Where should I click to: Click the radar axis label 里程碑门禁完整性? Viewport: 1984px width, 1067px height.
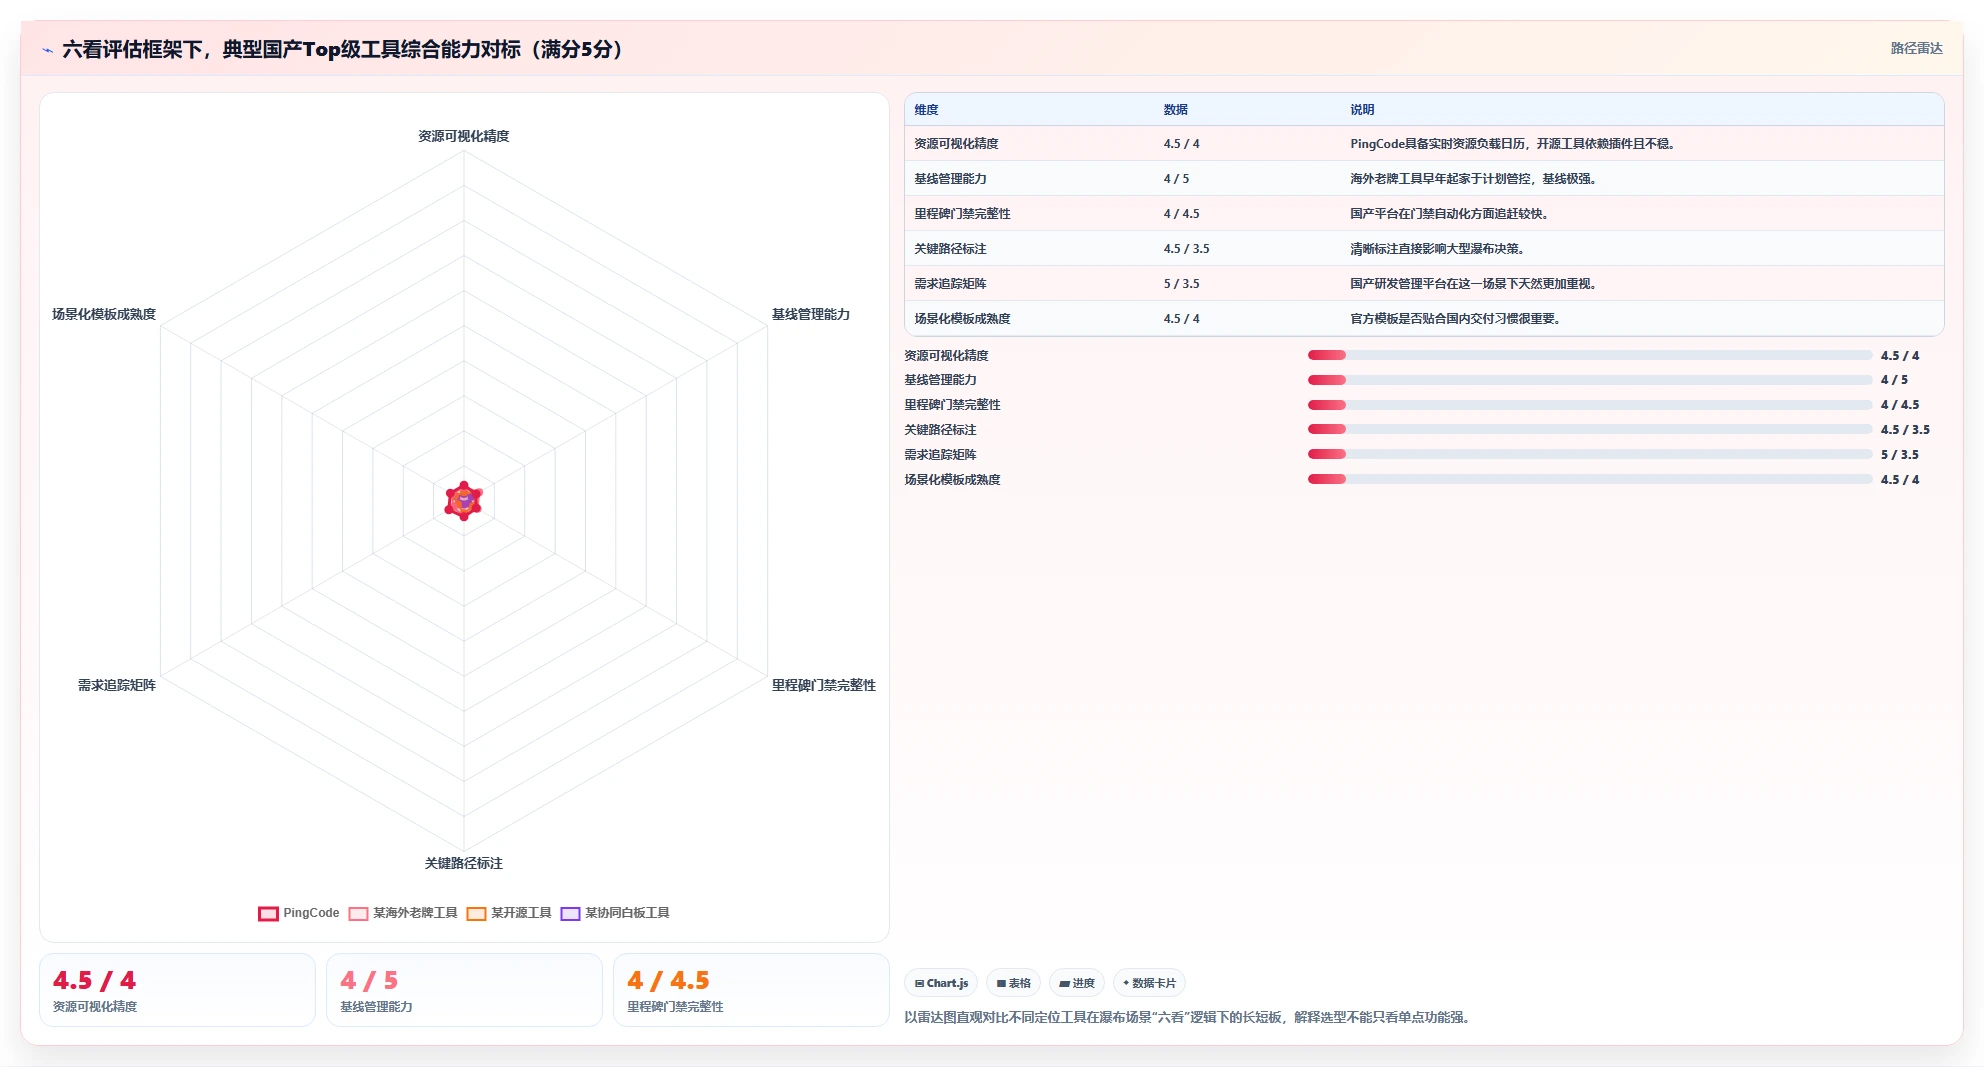pos(824,685)
